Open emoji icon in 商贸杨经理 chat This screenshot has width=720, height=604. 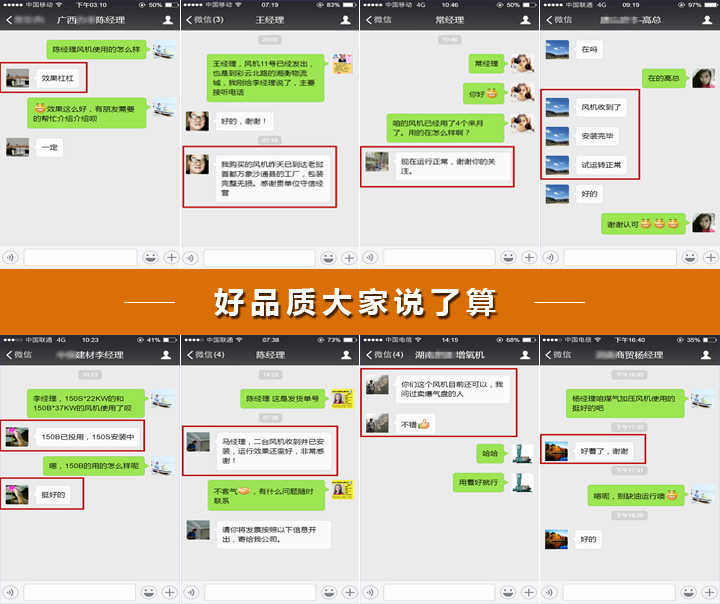pyautogui.click(x=690, y=592)
